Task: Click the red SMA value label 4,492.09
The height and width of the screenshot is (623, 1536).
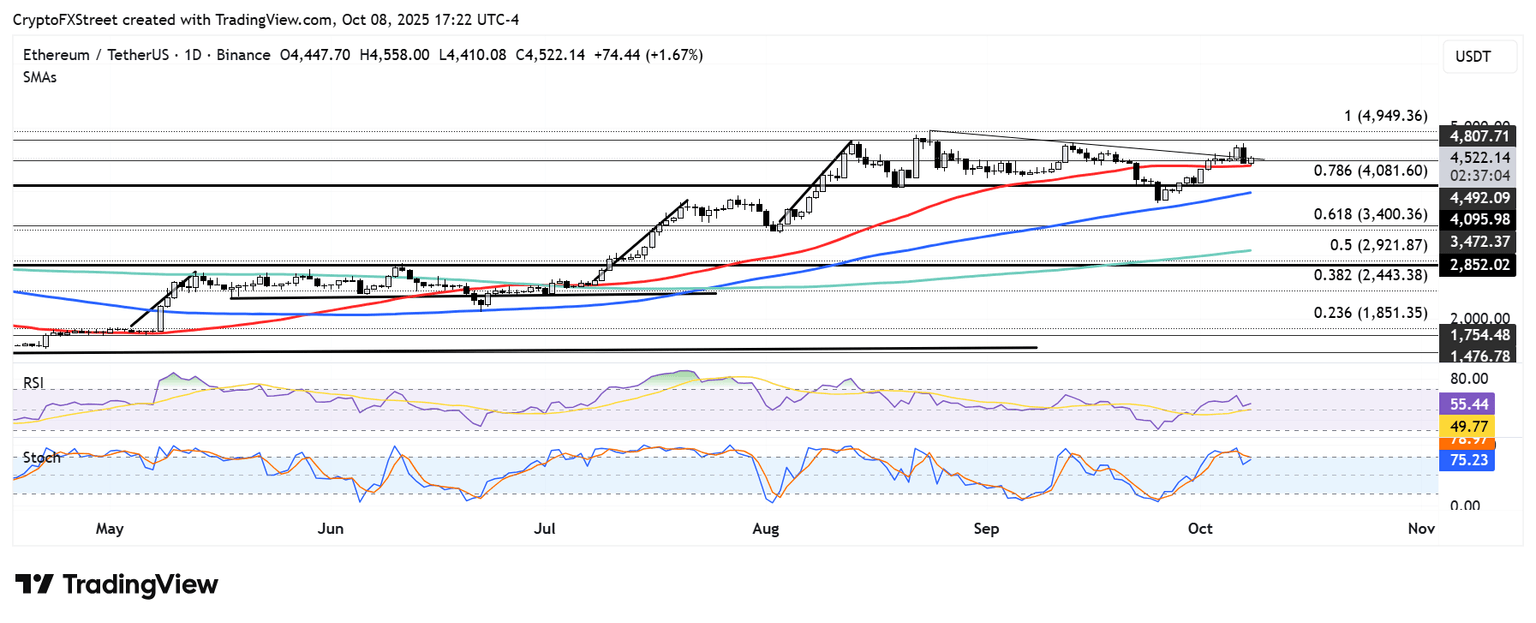Action: 1476,197
